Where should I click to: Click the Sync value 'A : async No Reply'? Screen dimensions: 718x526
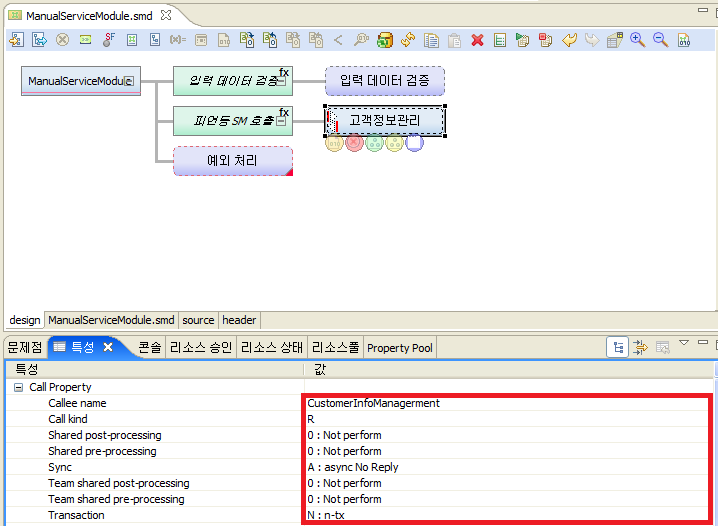tap(353, 467)
